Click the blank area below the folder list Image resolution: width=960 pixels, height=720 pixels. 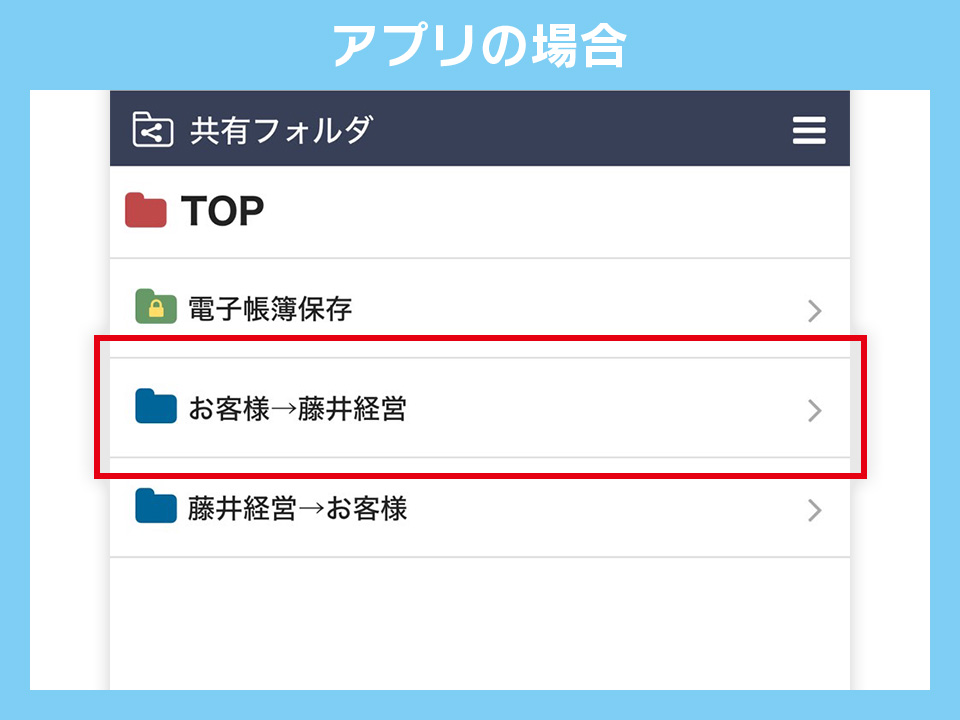(x=480, y=620)
